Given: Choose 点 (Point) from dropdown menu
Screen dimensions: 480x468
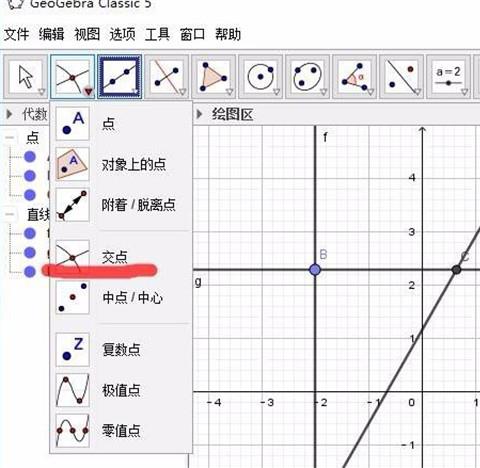Looking at the screenshot, I should tap(121, 124).
